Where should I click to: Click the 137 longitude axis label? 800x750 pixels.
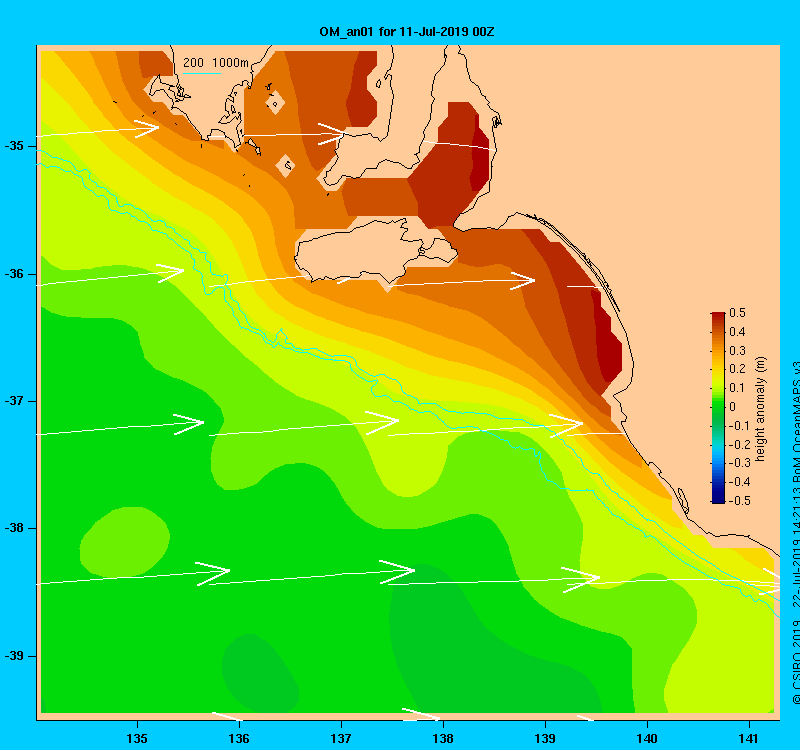pos(341,738)
